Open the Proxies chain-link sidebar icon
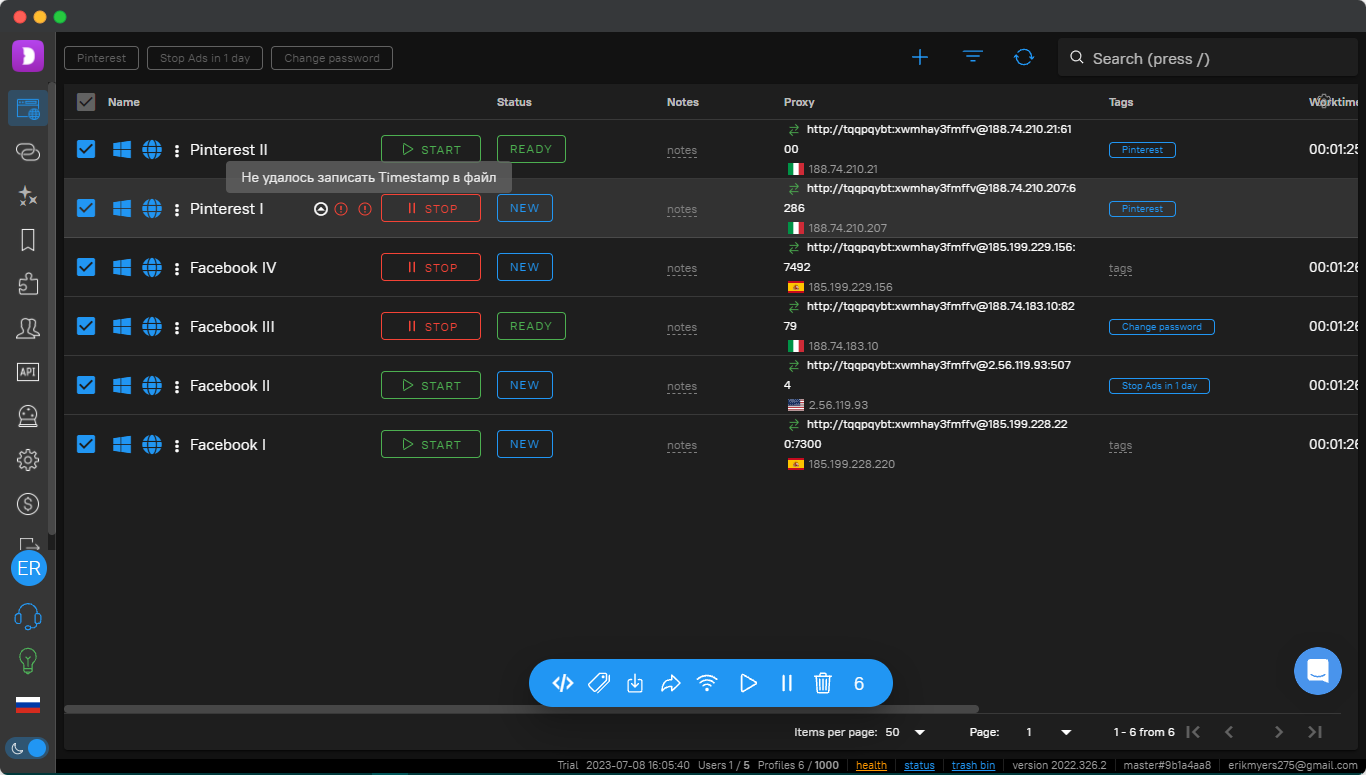The height and width of the screenshot is (775, 1366). click(x=28, y=152)
